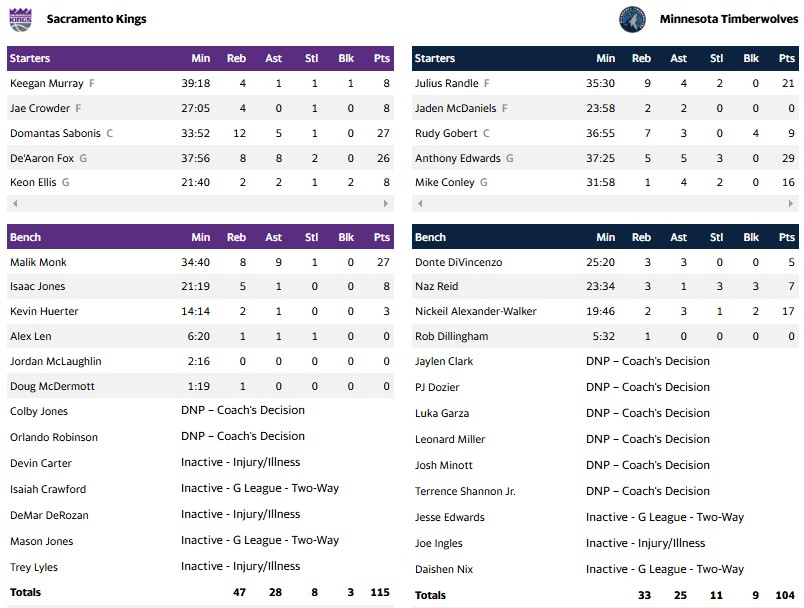Click Malik Monk in the Kings bench
Viewport: 804px width, 608px height.
pyautogui.click(x=38, y=262)
